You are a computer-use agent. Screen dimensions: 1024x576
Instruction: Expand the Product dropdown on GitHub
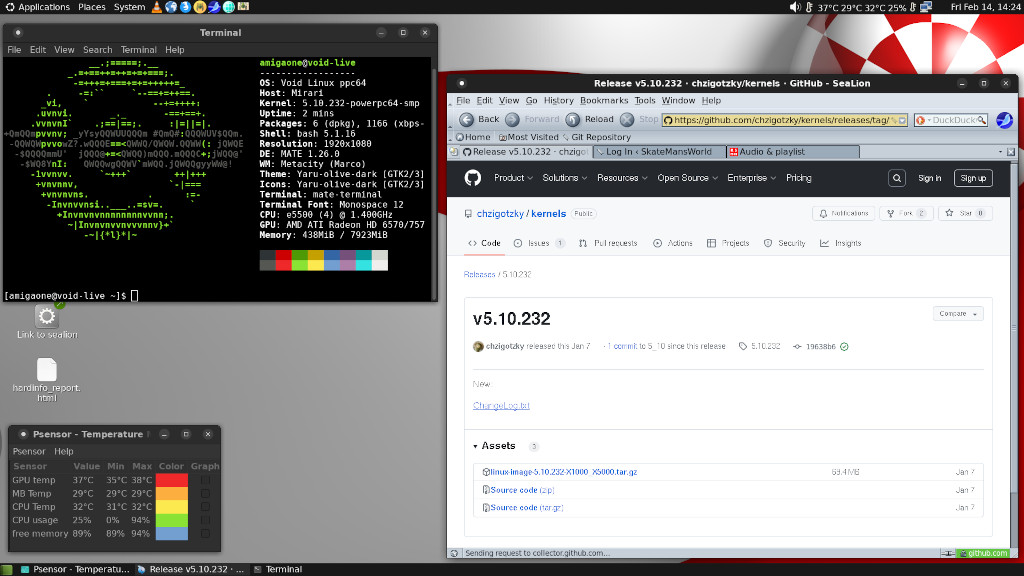pyautogui.click(x=513, y=178)
